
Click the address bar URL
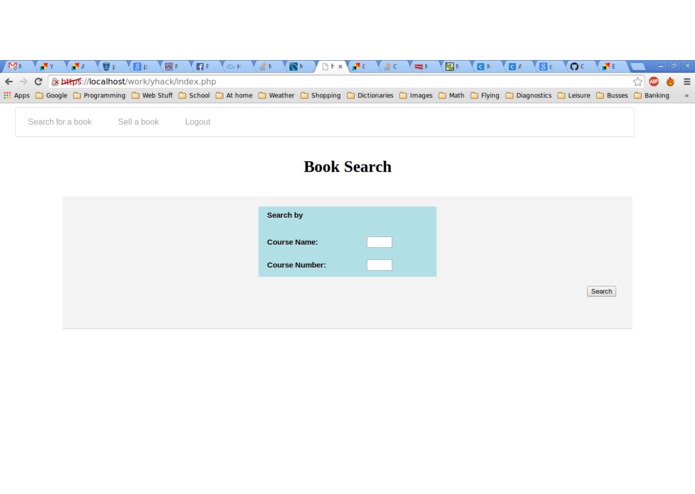[139, 82]
